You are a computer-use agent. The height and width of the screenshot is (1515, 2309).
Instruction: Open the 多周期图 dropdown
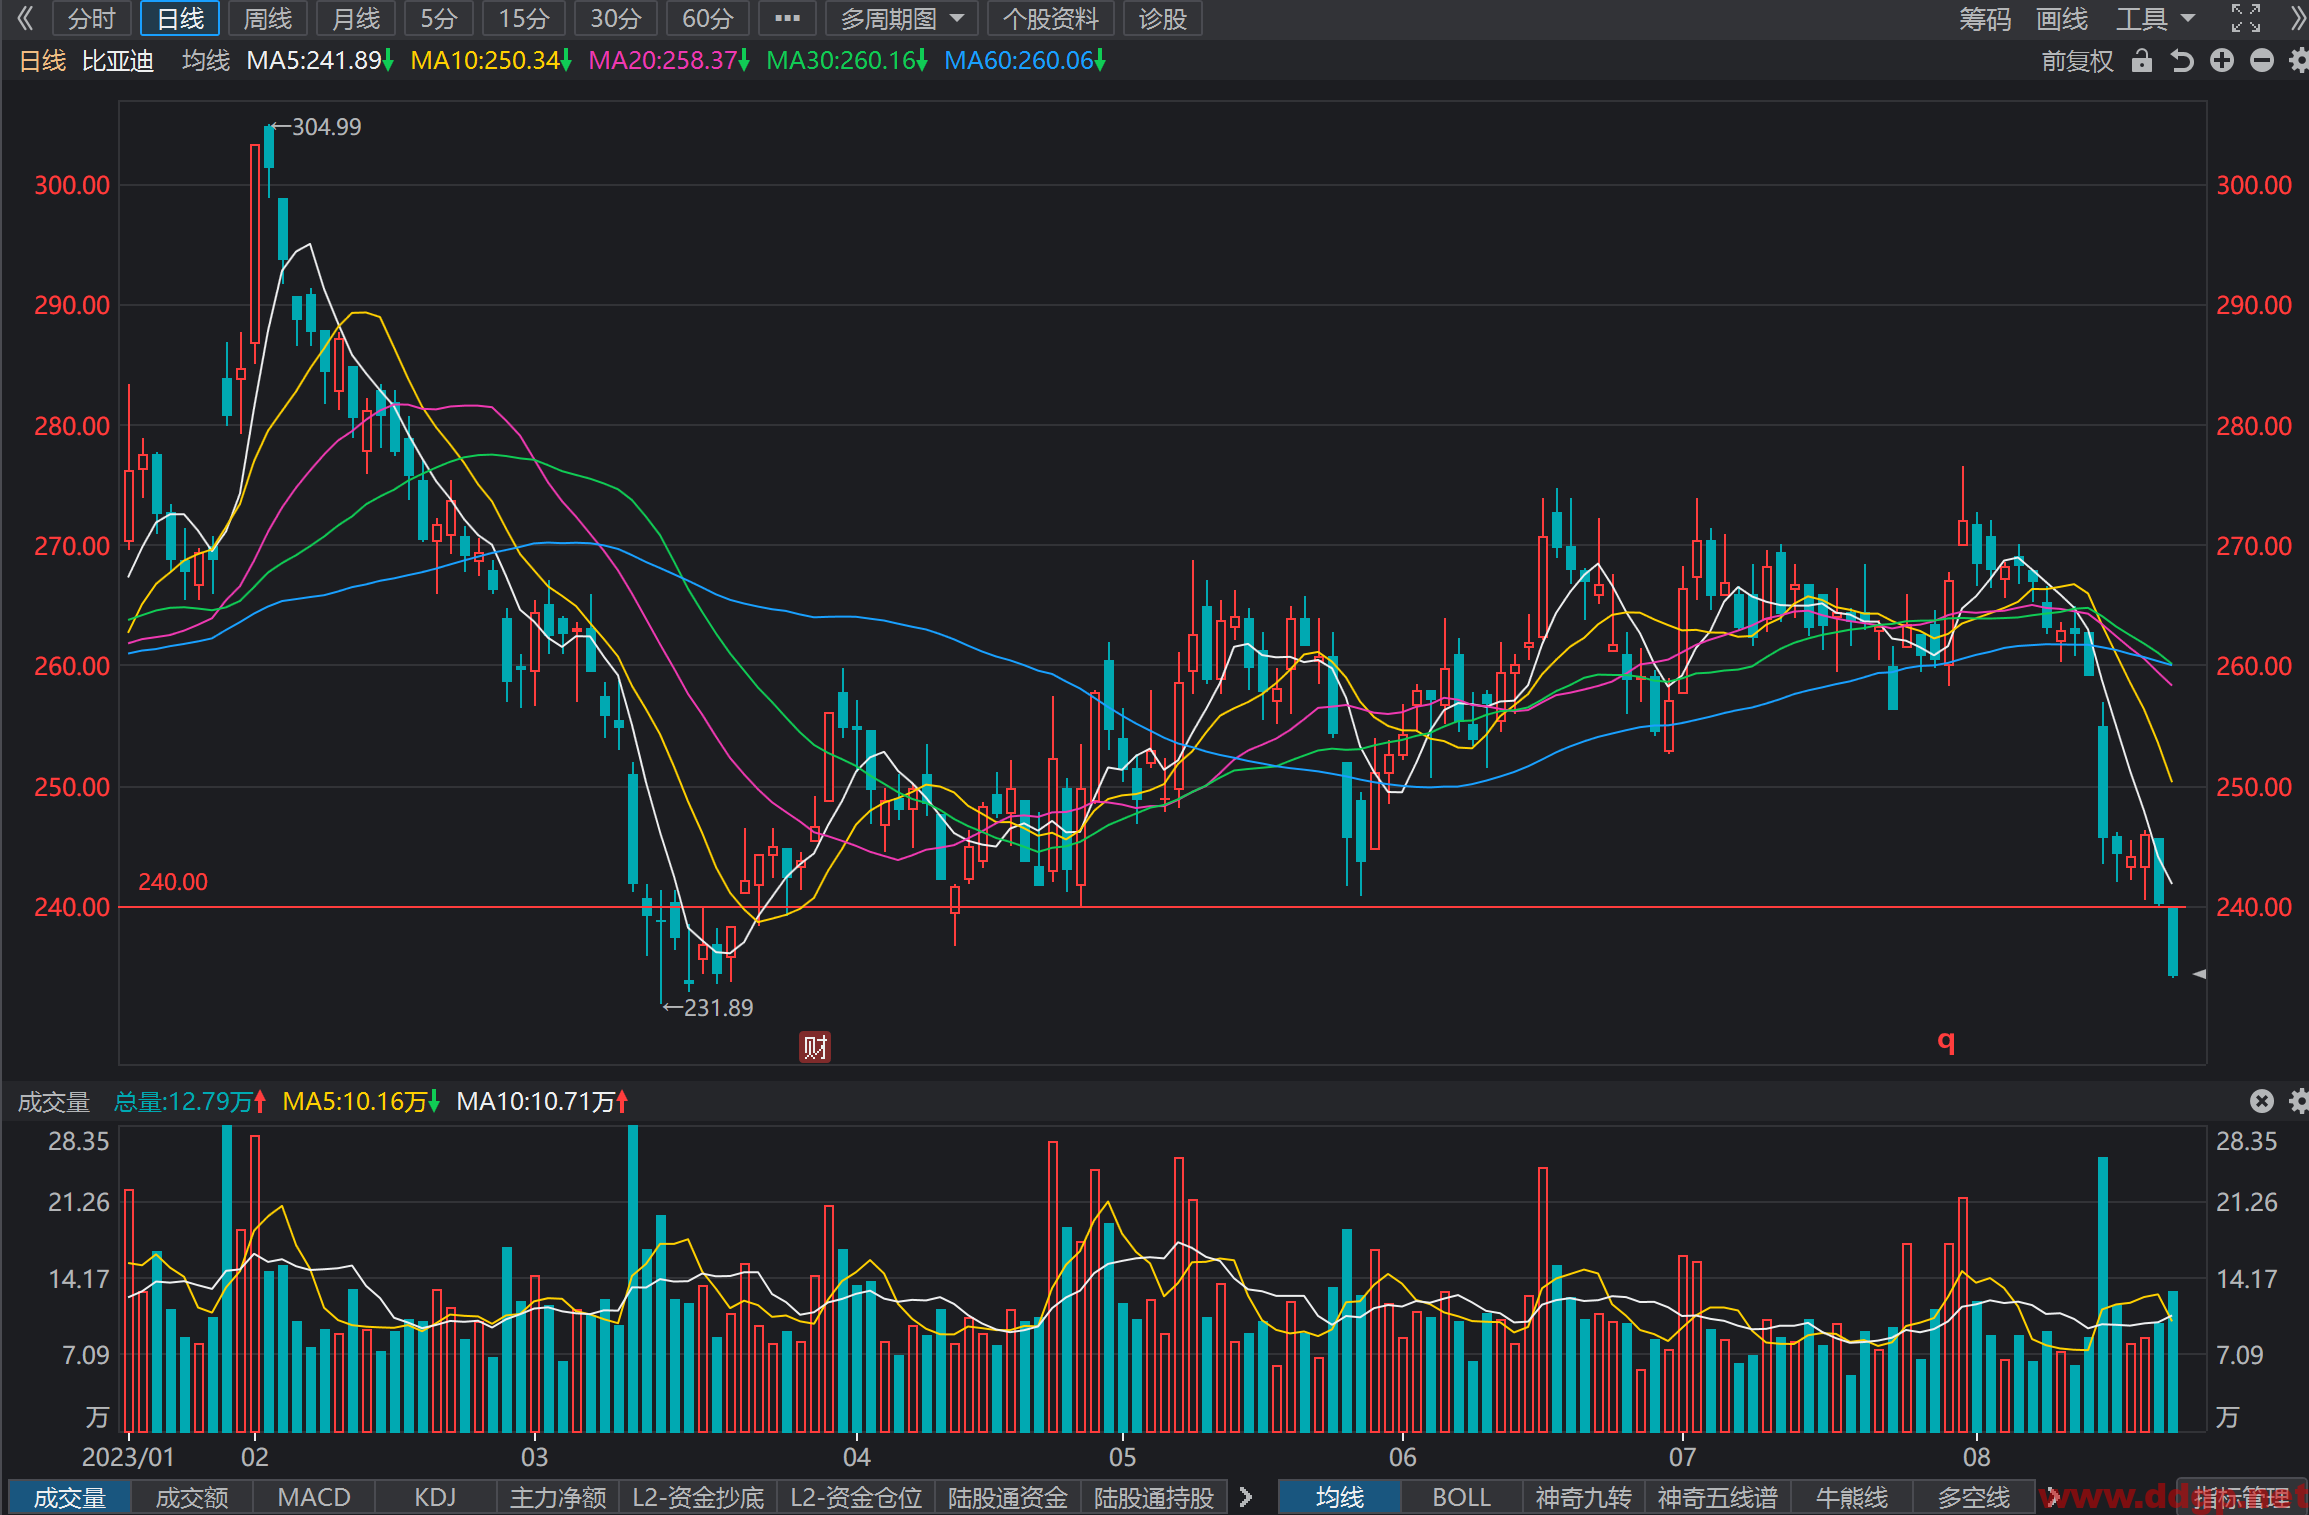[x=901, y=18]
